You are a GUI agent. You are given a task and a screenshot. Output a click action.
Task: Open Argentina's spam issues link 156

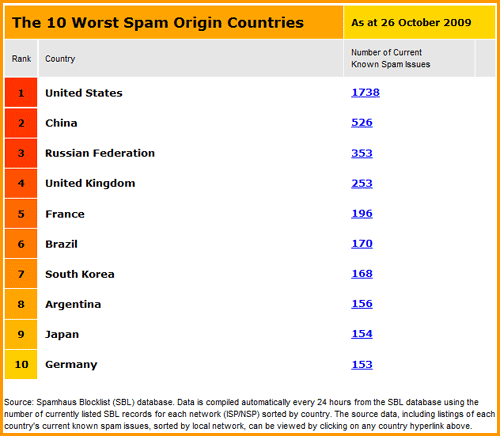pos(362,304)
